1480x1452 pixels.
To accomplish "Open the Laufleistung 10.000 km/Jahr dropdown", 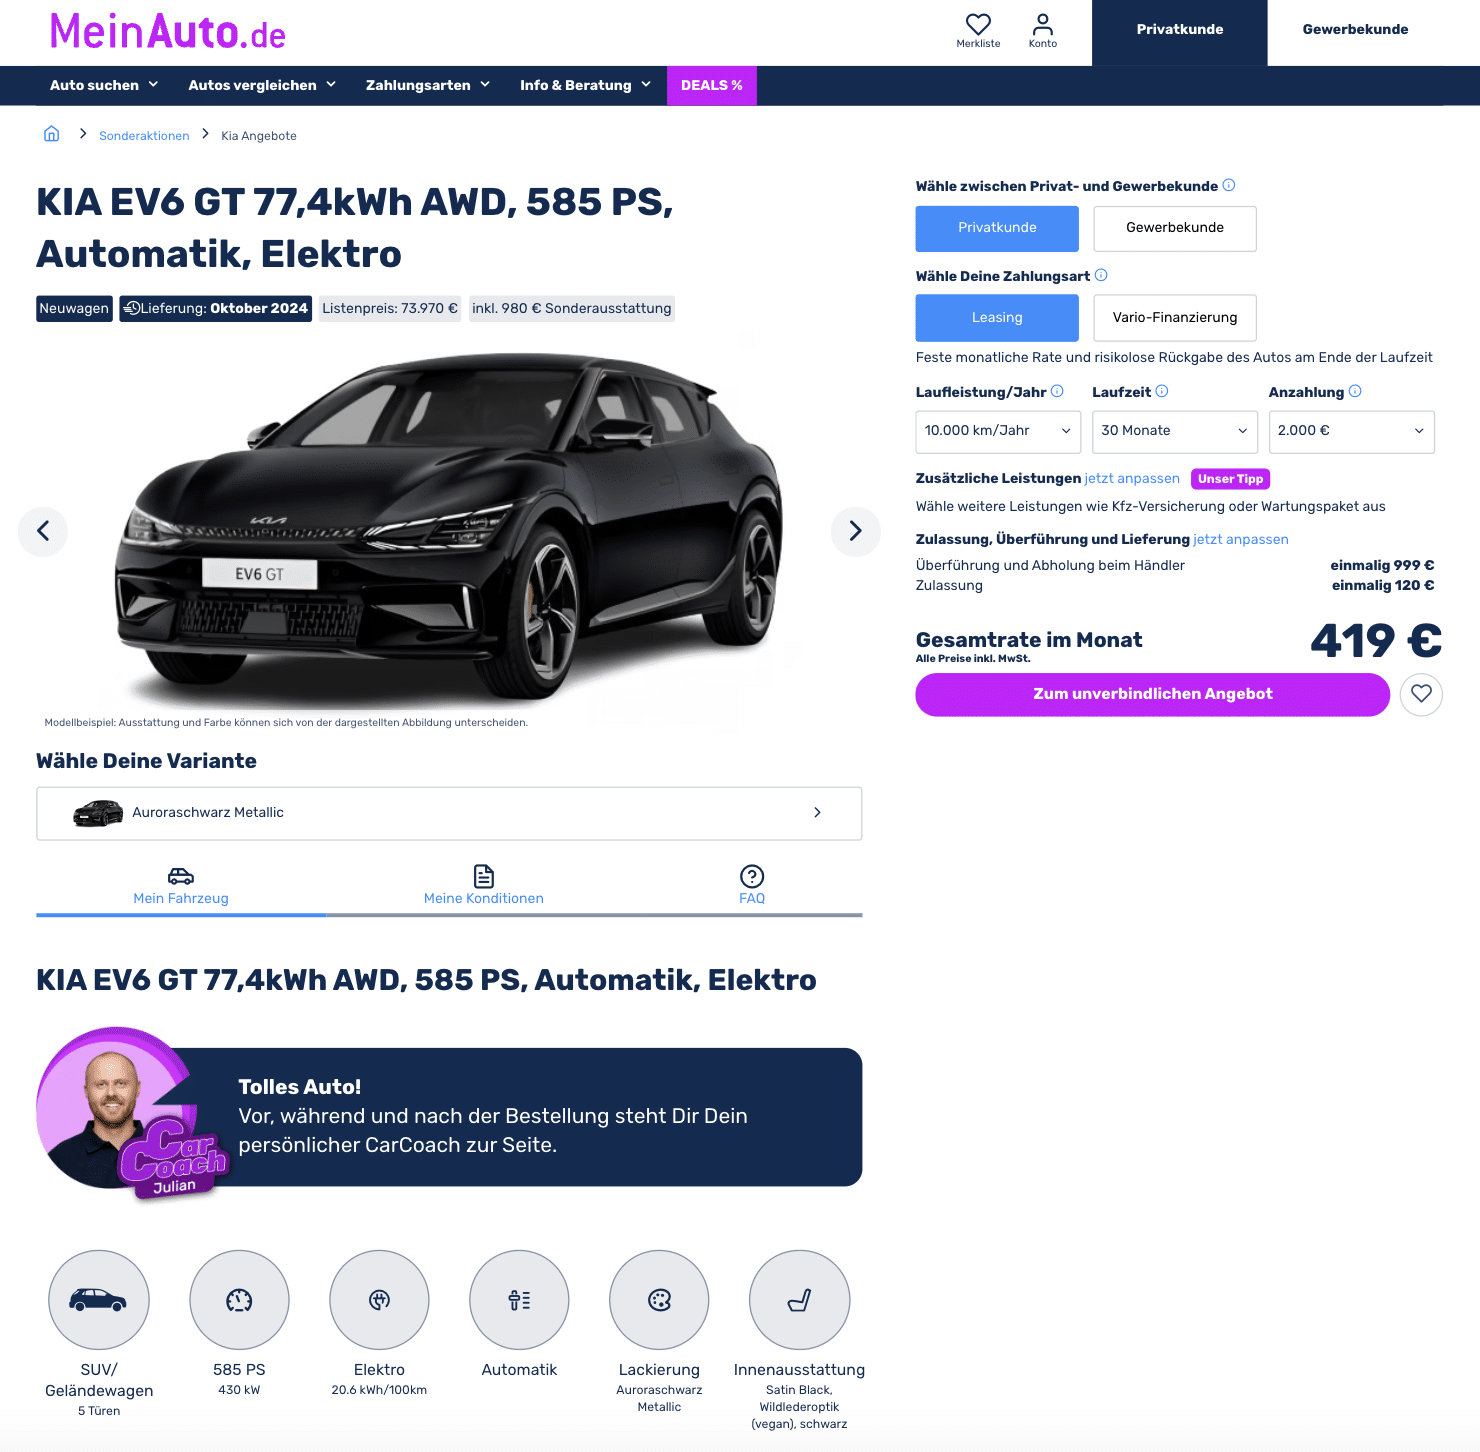I will click(998, 431).
